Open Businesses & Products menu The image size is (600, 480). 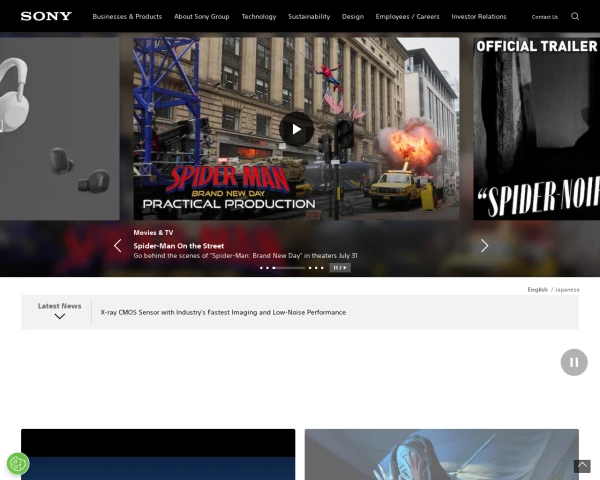pos(127,16)
